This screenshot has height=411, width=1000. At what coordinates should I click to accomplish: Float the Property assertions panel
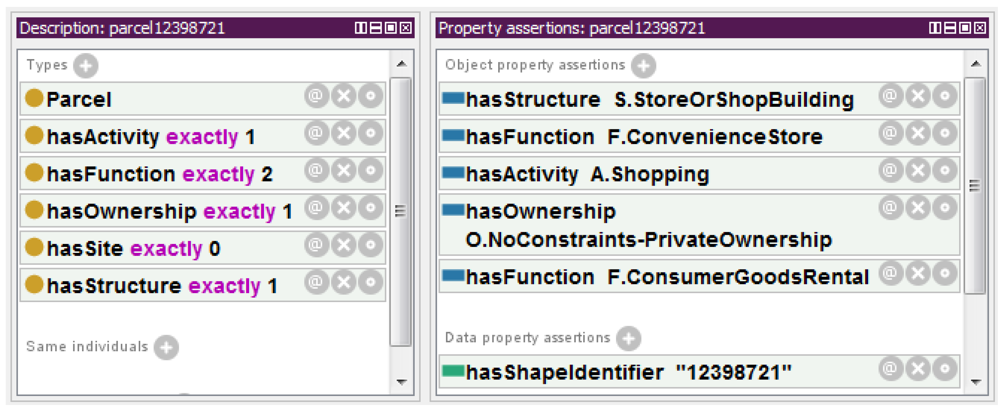964,27
